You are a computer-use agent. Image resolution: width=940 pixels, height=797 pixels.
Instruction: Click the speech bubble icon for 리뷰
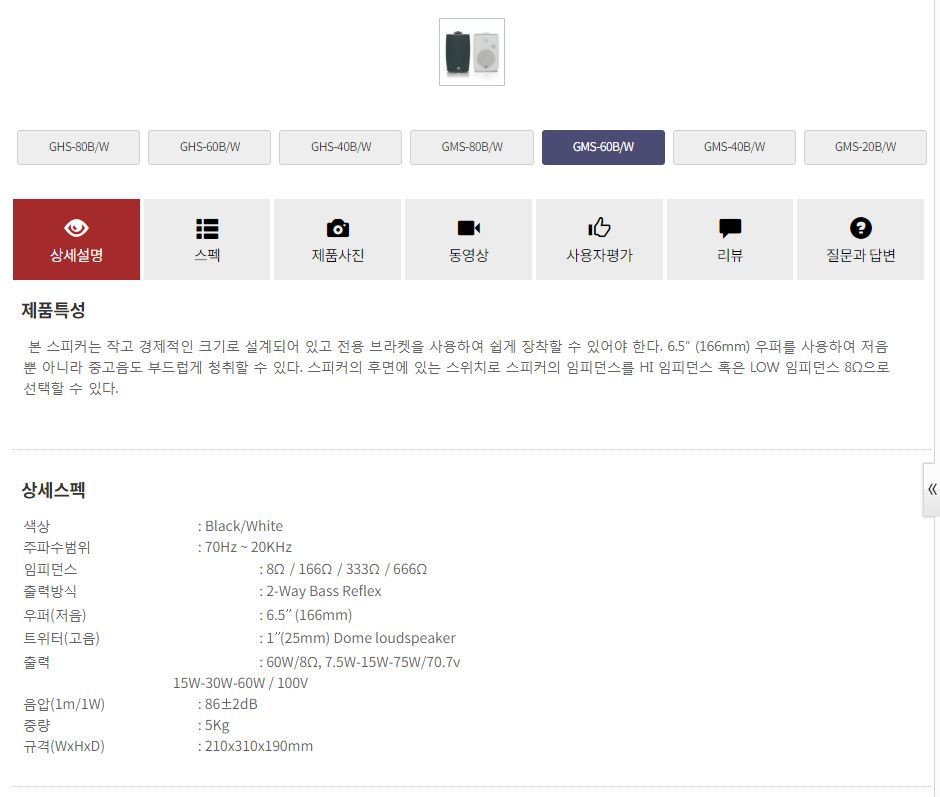(x=730, y=228)
